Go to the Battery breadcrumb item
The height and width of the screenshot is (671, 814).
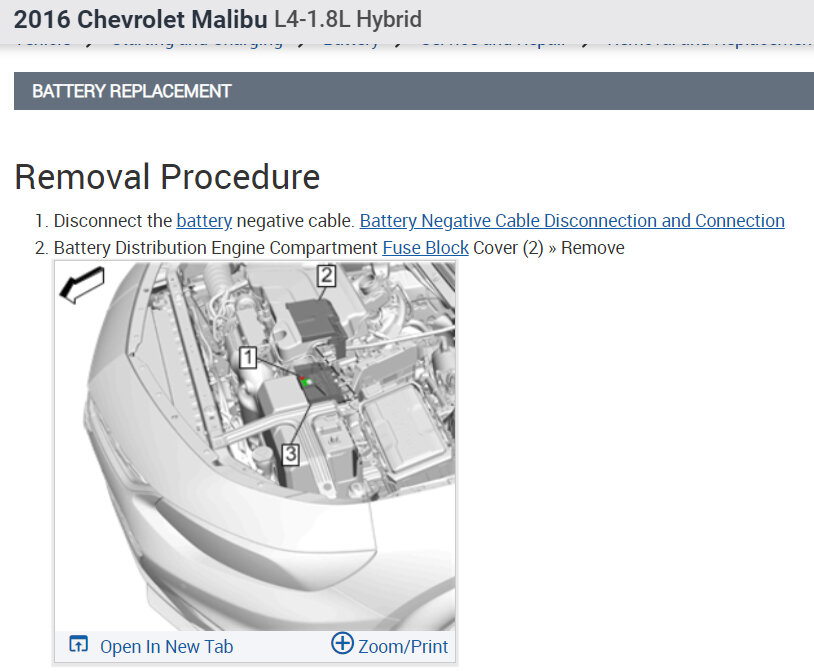coord(351,44)
